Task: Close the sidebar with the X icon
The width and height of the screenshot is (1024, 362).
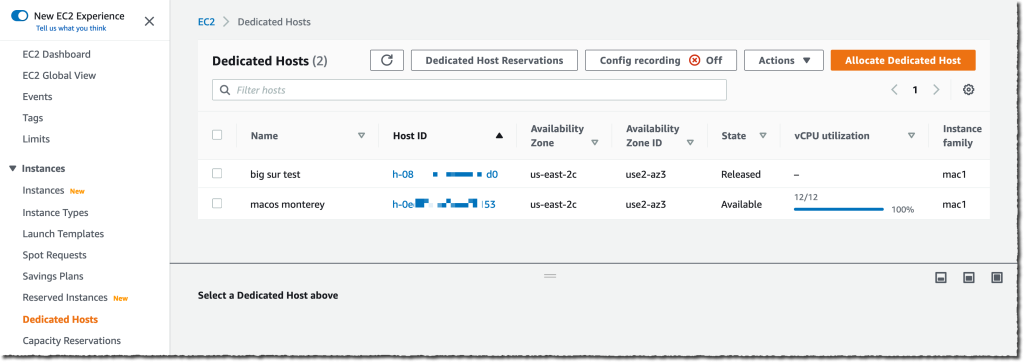Action: click(149, 22)
